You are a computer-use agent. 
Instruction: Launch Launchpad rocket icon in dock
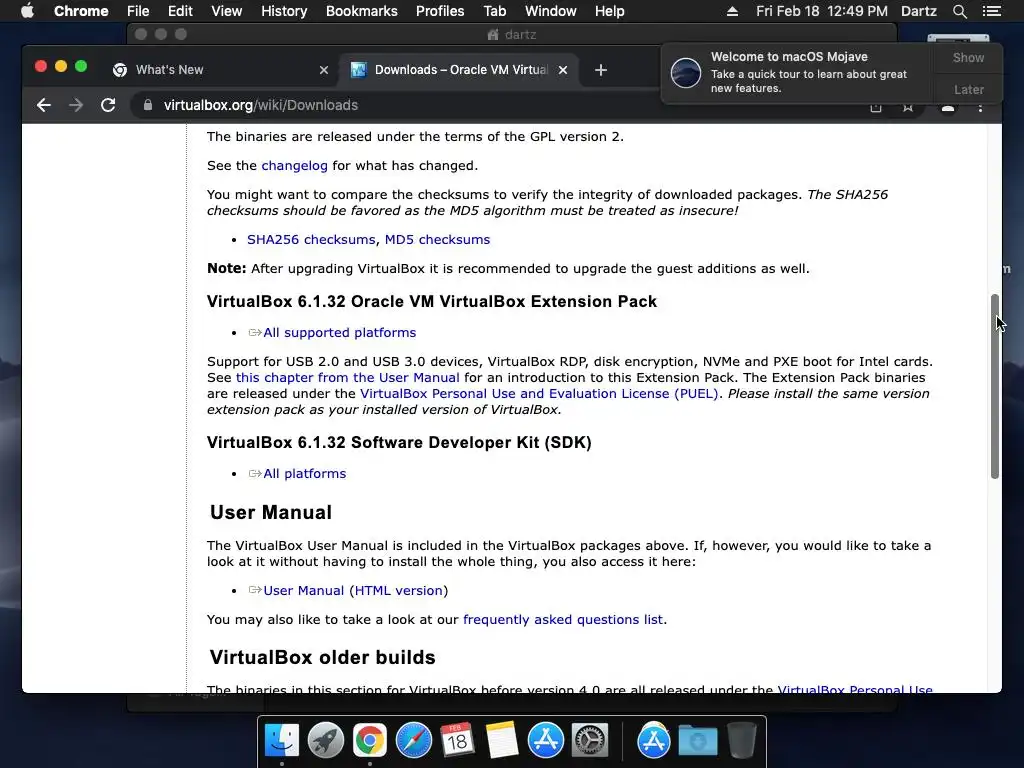pyautogui.click(x=326, y=741)
